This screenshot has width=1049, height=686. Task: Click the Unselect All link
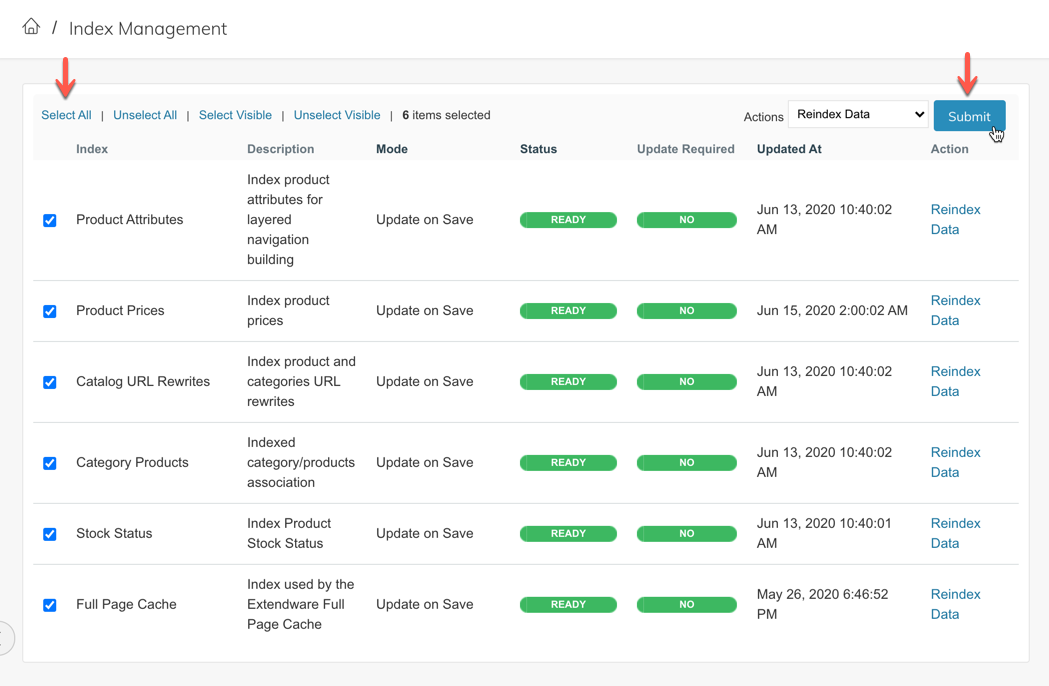[x=145, y=115]
